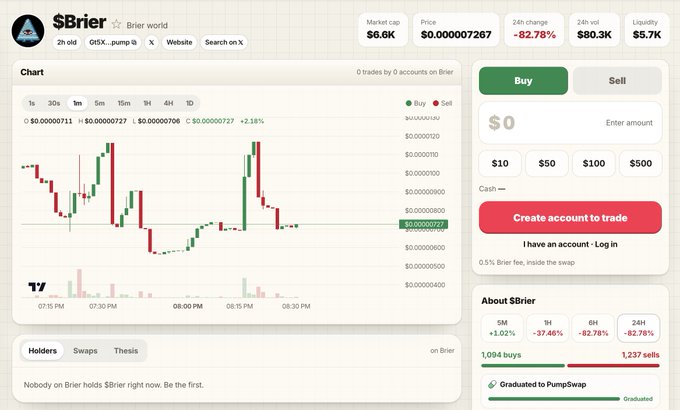Click the 24h vol $80.3K card
Viewport: 680px width, 410px height.
pyautogui.click(x=594, y=30)
